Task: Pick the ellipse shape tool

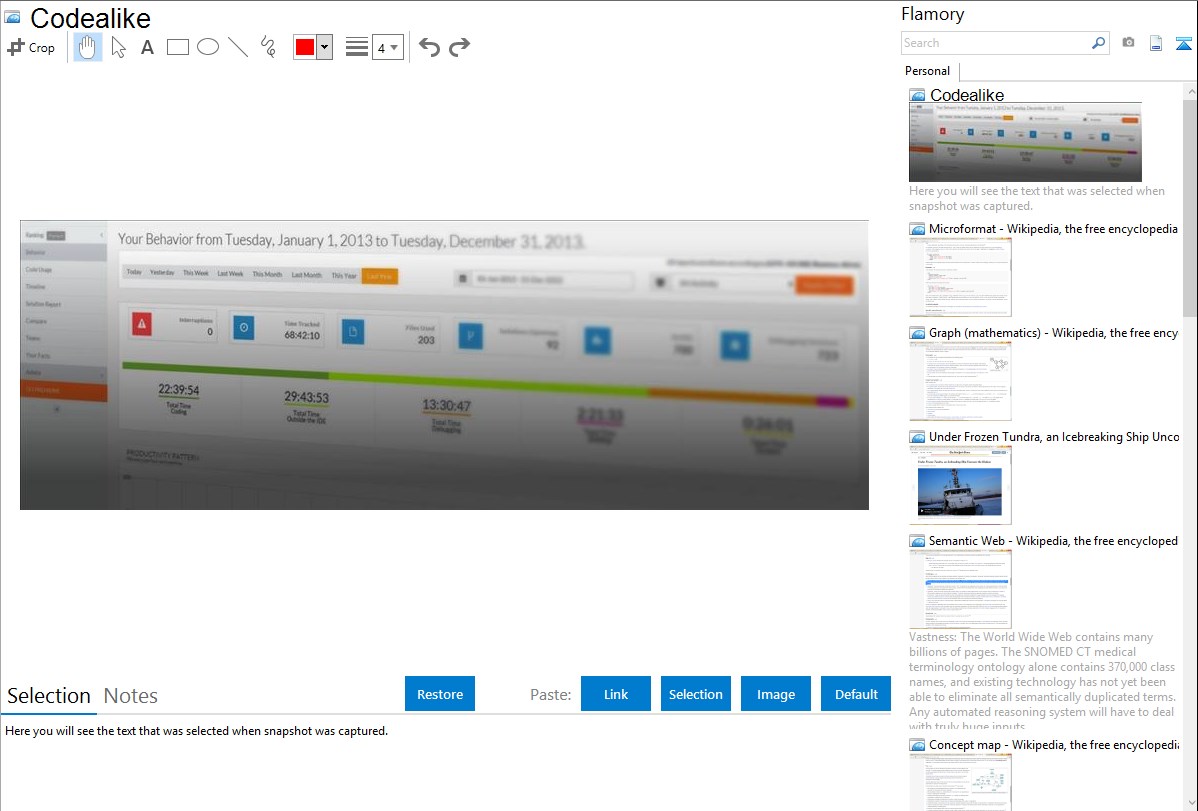Action: [x=208, y=47]
